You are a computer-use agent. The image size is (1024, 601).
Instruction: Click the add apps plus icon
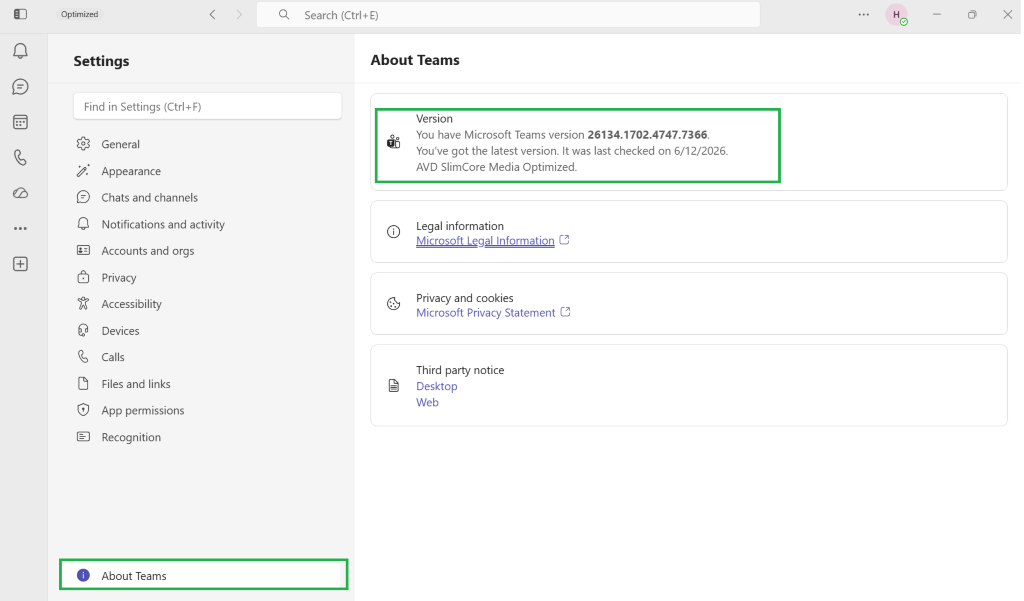[20, 264]
